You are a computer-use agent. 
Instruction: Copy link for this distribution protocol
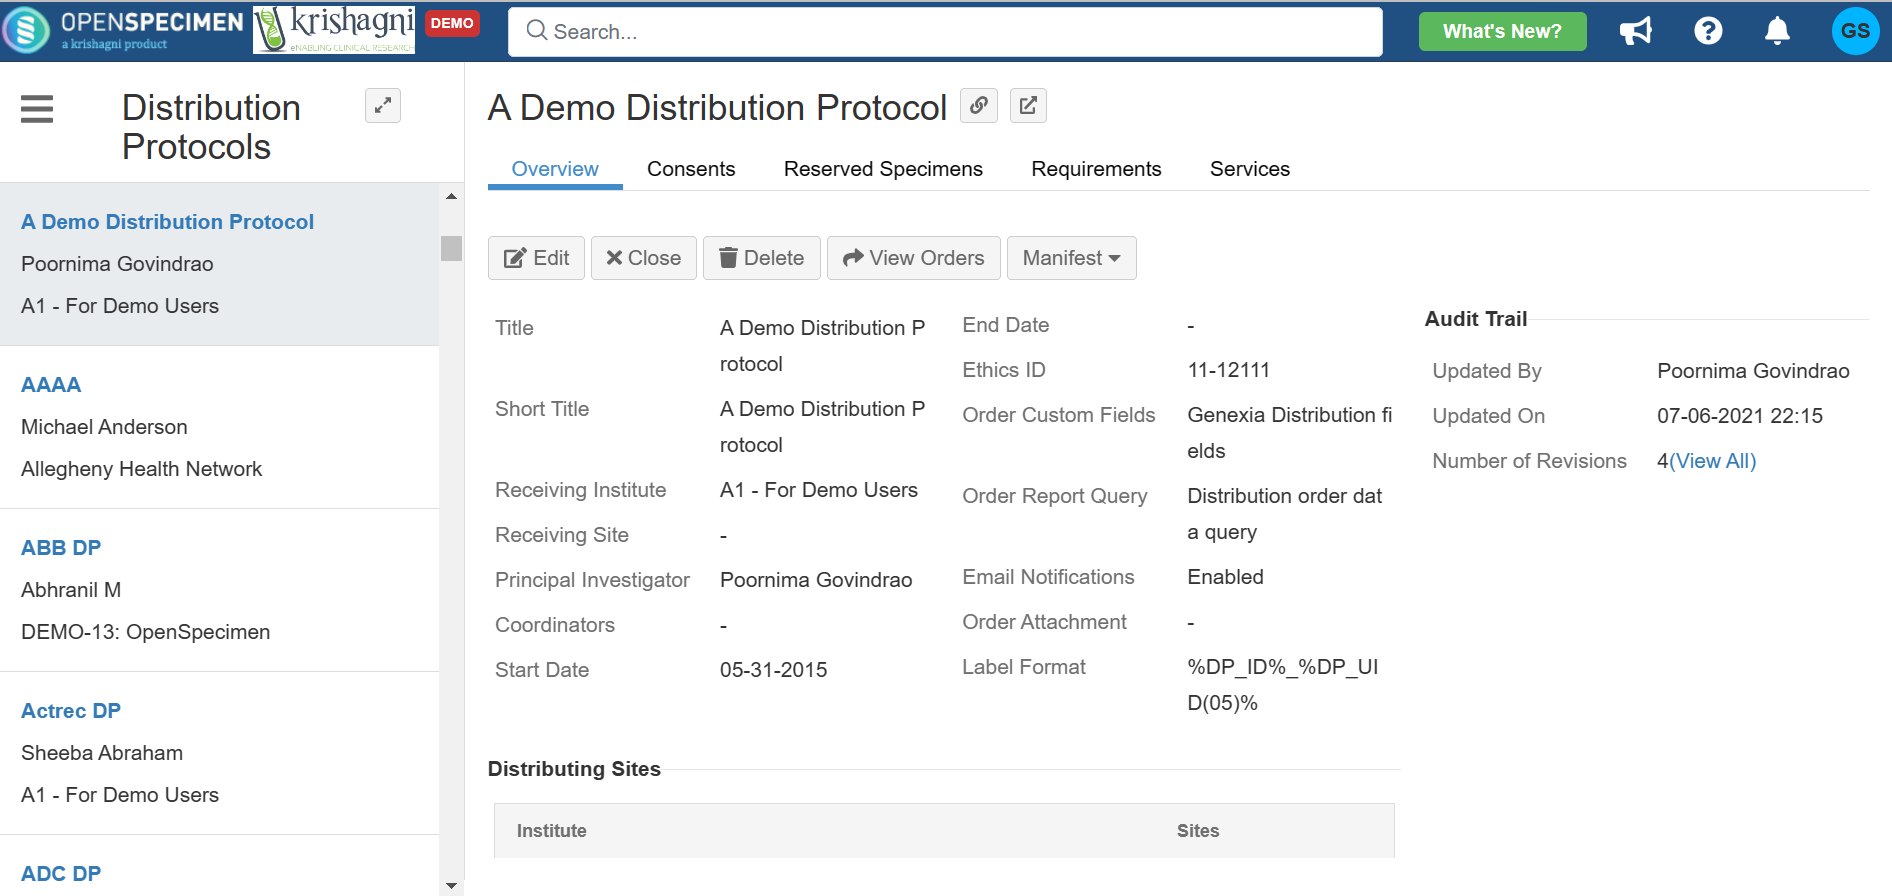(979, 105)
